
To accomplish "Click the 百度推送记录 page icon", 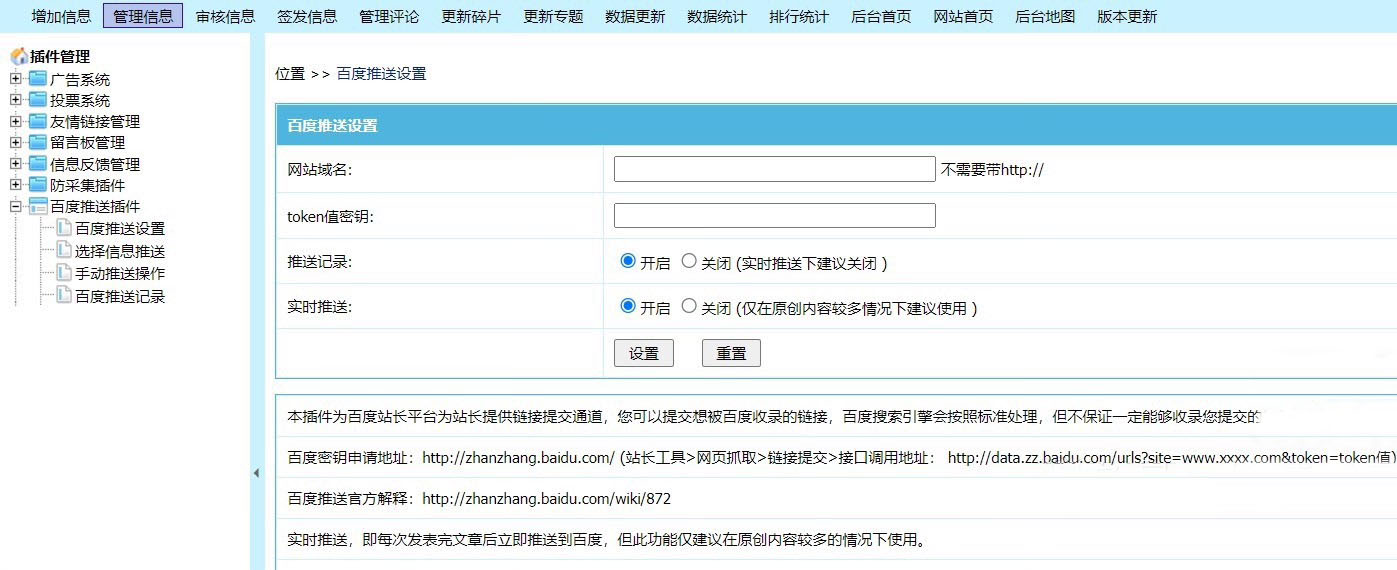I will [x=64, y=295].
